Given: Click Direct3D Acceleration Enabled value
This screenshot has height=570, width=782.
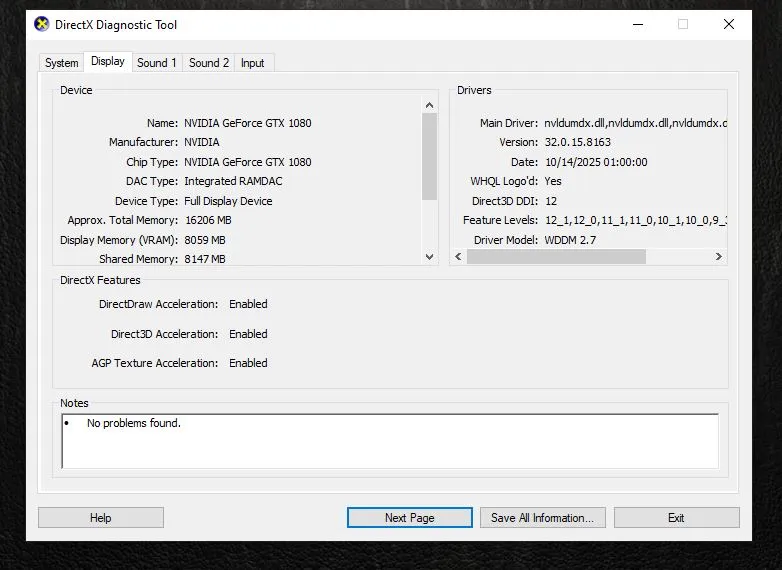Looking at the screenshot, I should [x=248, y=334].
